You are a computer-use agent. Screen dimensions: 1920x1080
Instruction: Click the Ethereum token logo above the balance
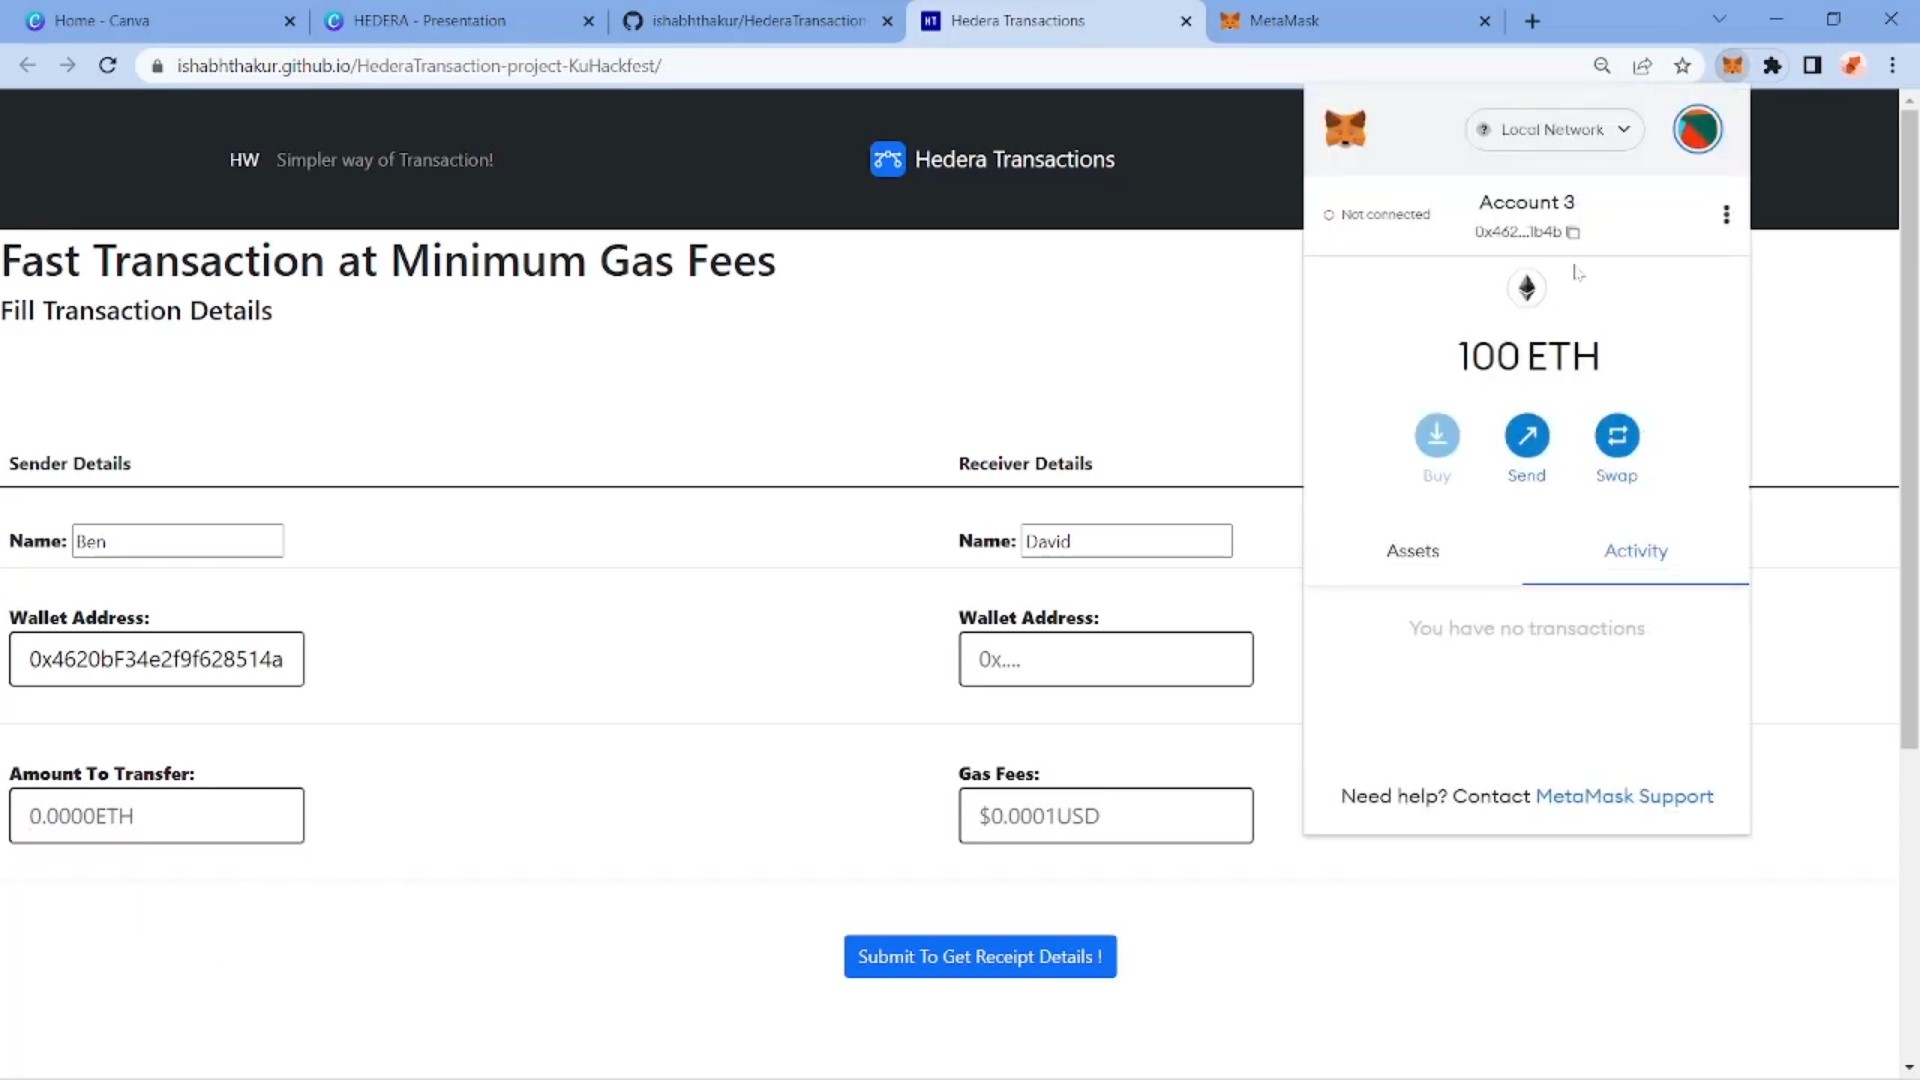1526,289
